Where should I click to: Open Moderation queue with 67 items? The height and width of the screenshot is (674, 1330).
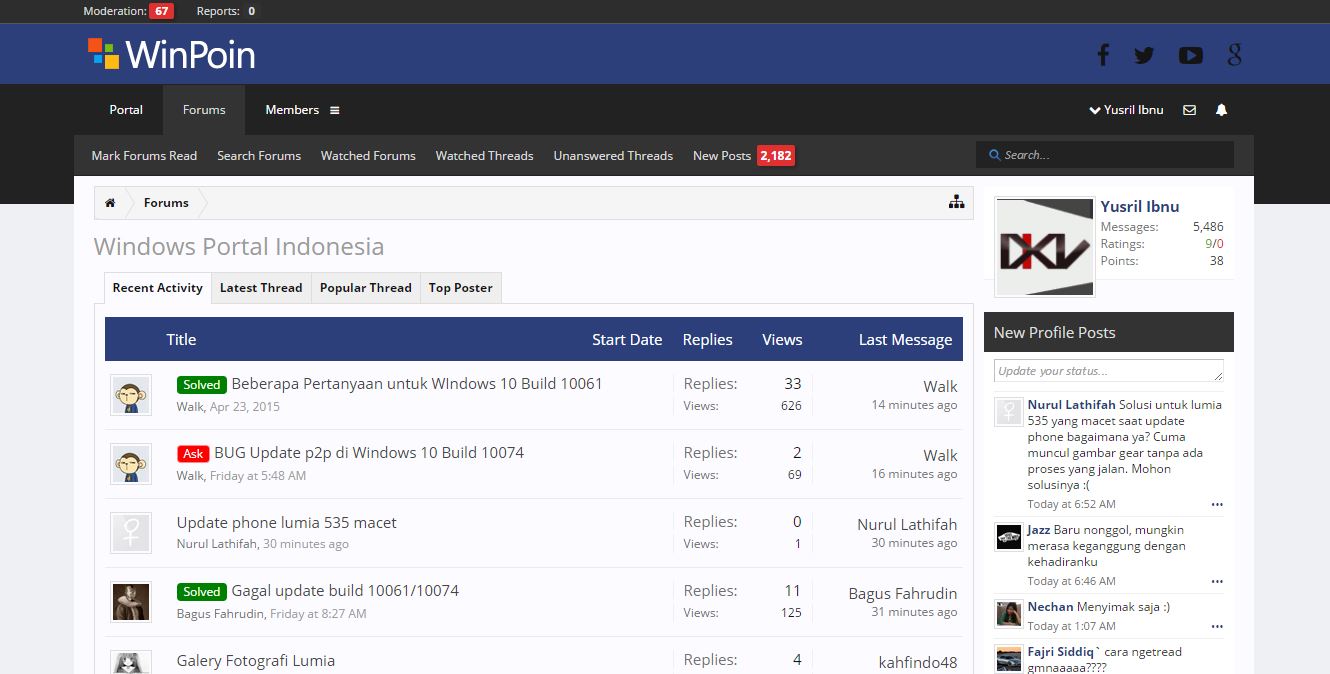pyautogui.click(x=128, y=11)
